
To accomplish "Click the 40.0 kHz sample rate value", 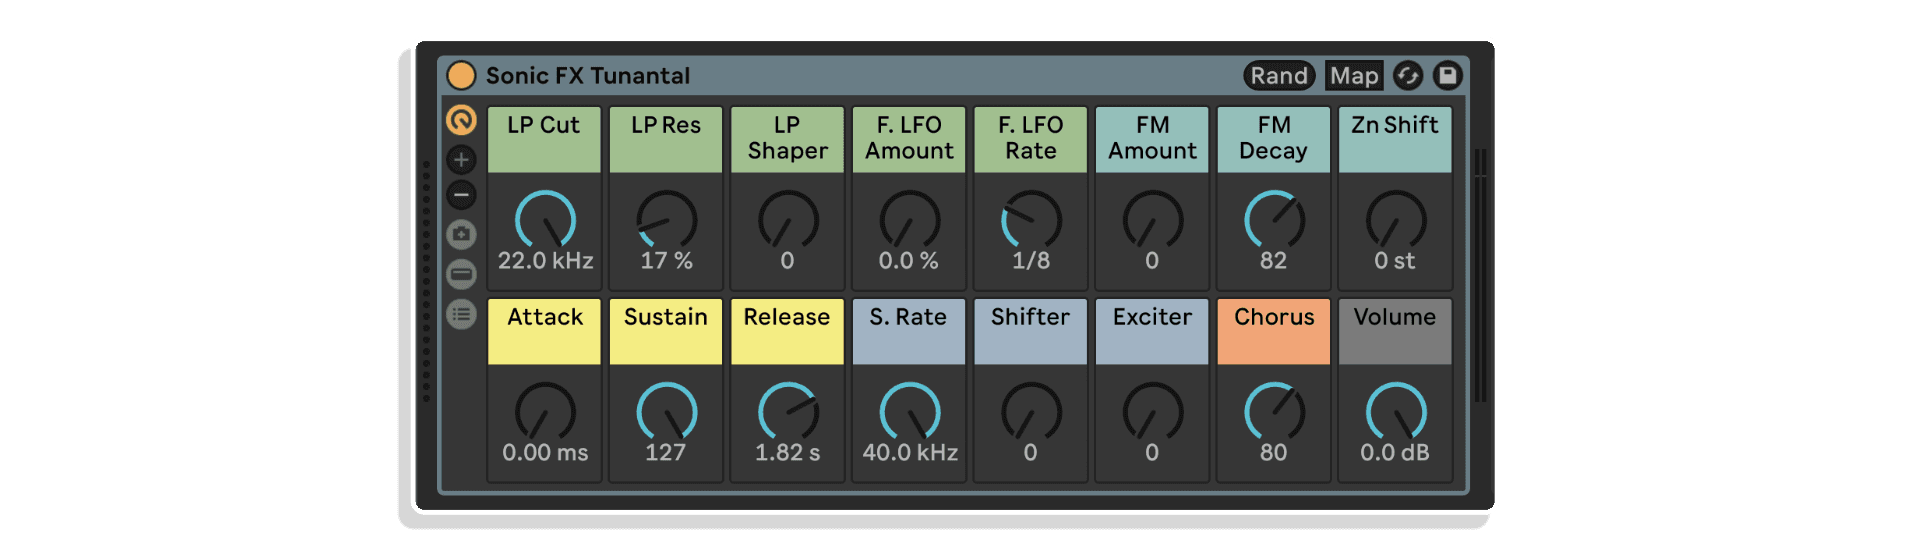I will tap(910, 453).
